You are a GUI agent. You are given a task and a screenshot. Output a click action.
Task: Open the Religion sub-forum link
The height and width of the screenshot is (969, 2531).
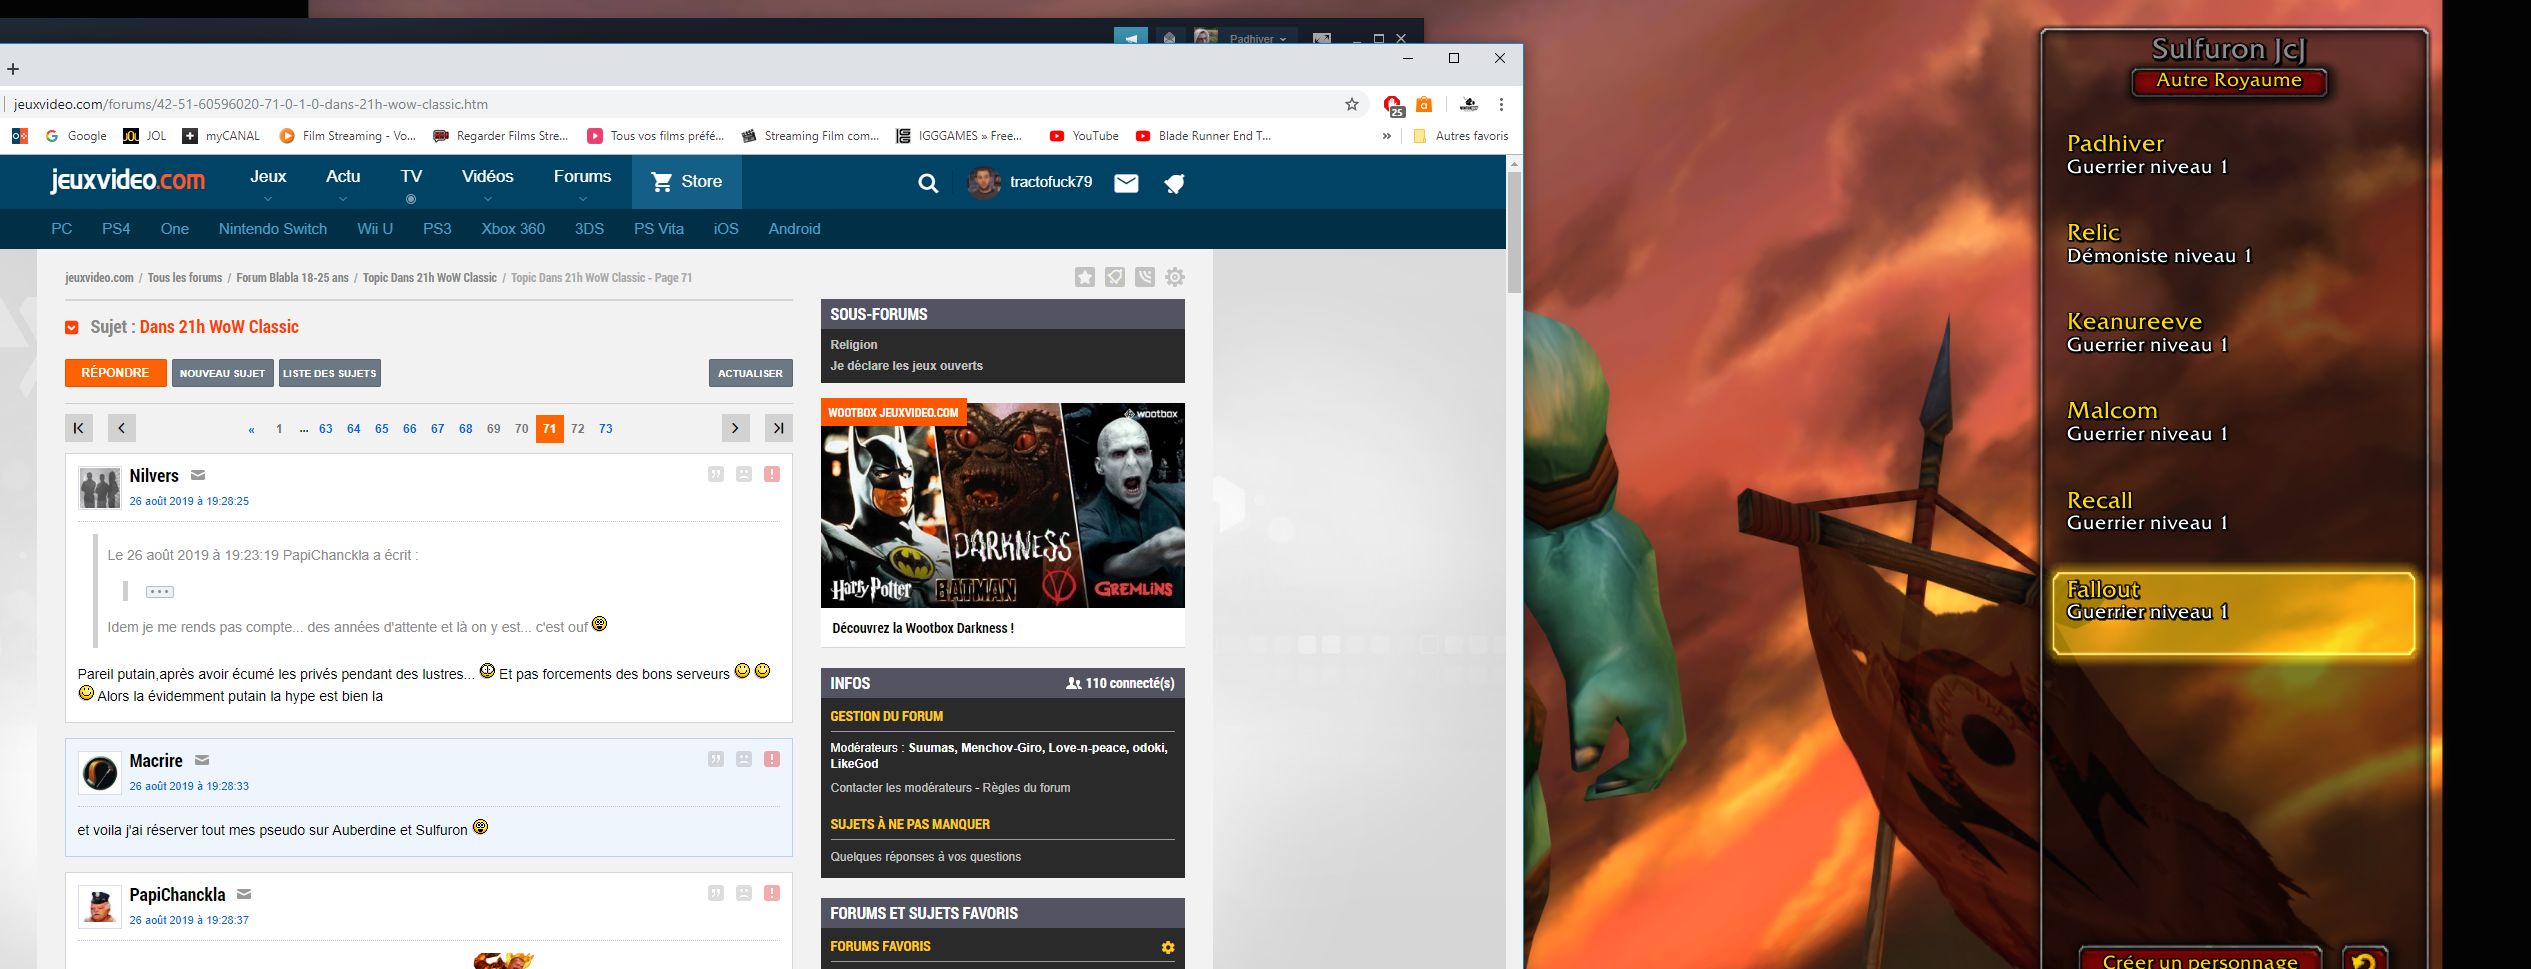pyautogui.click(x=854, y=345)
